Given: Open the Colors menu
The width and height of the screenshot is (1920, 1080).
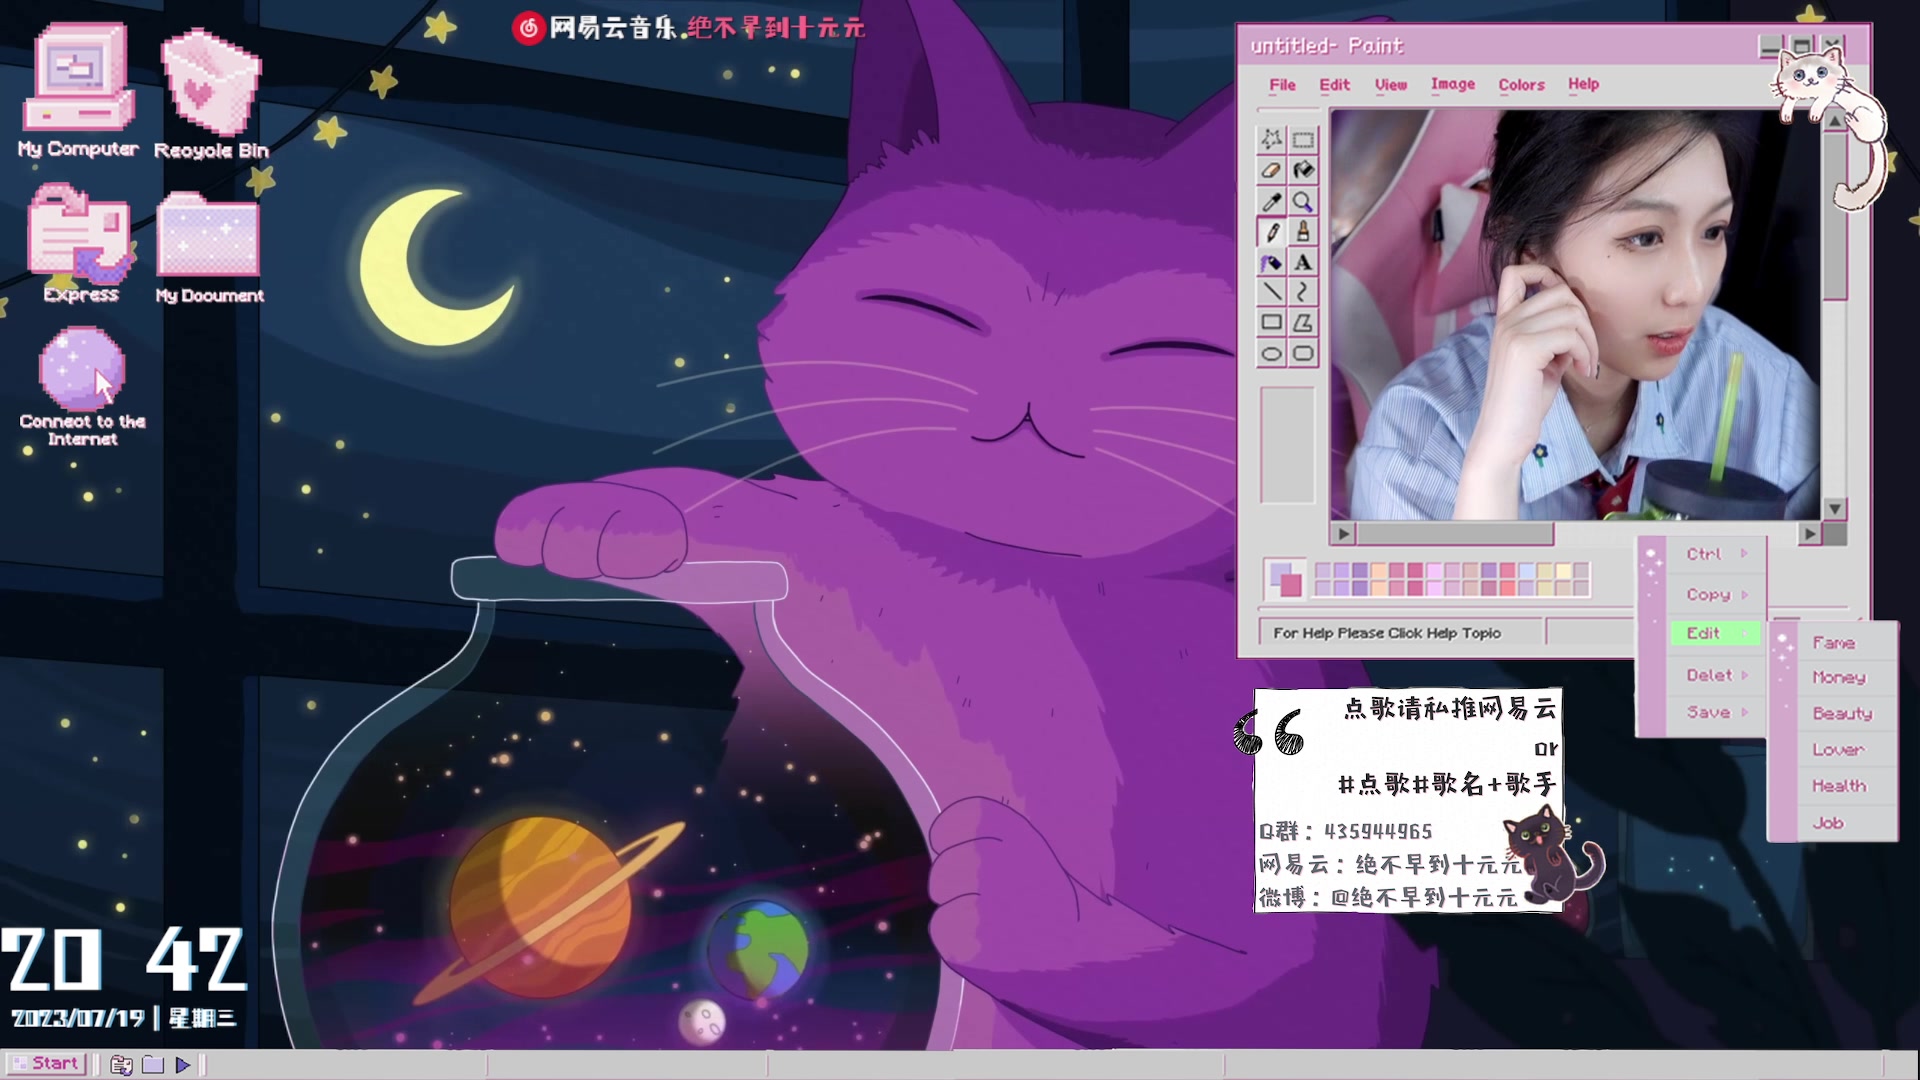Looking at the screenshot, I should 1521,85.
